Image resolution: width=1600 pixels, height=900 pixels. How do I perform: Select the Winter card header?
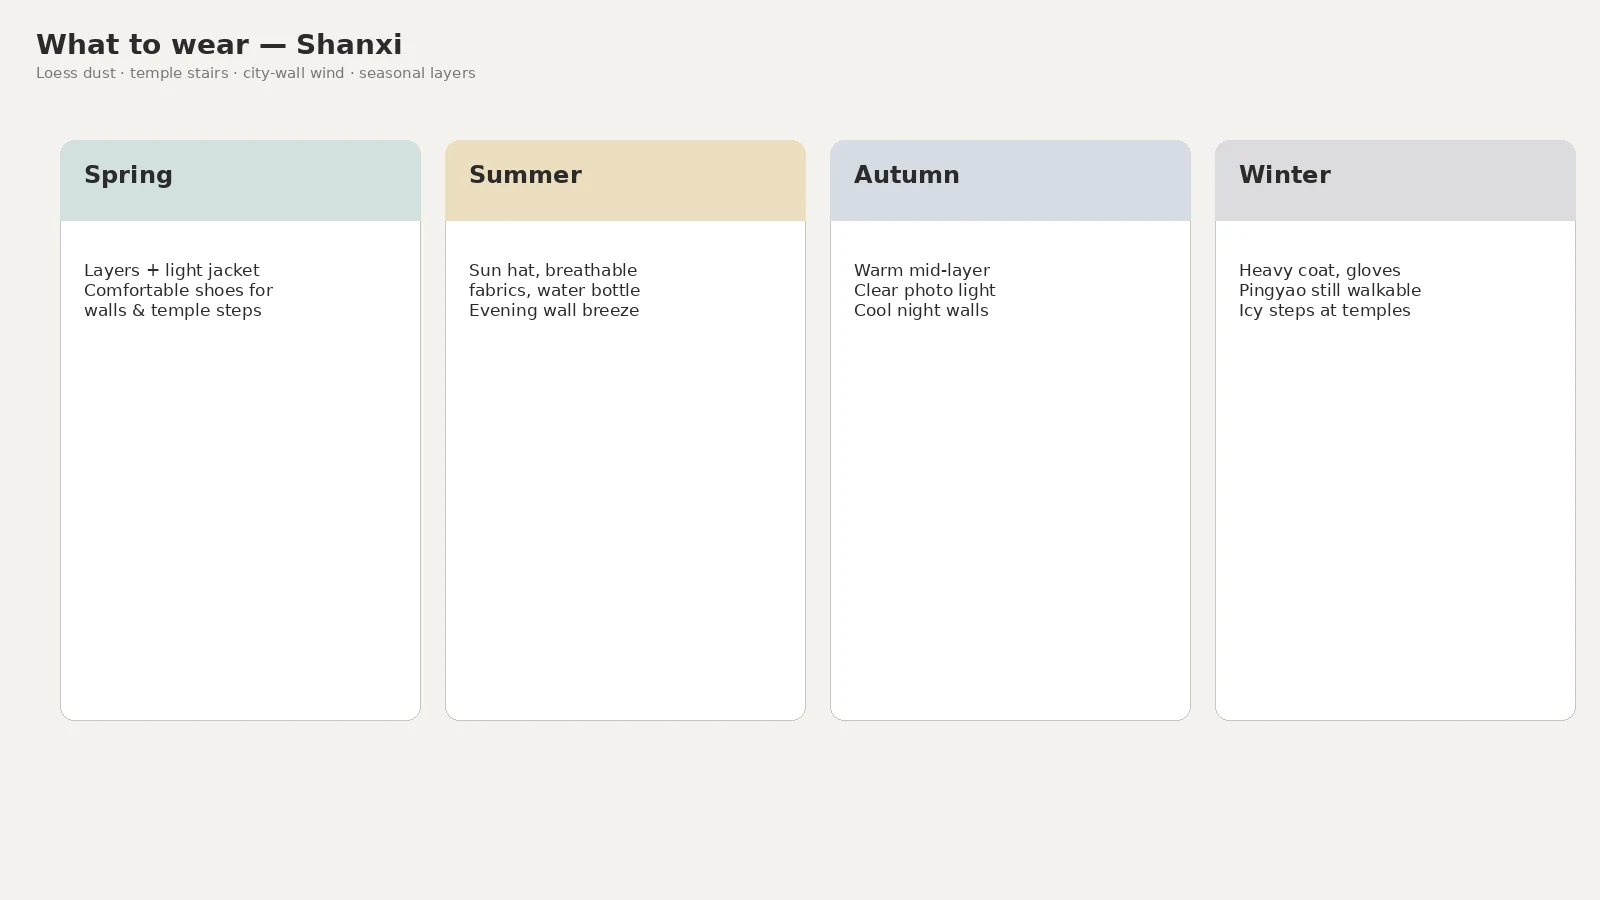[1395, 180]
